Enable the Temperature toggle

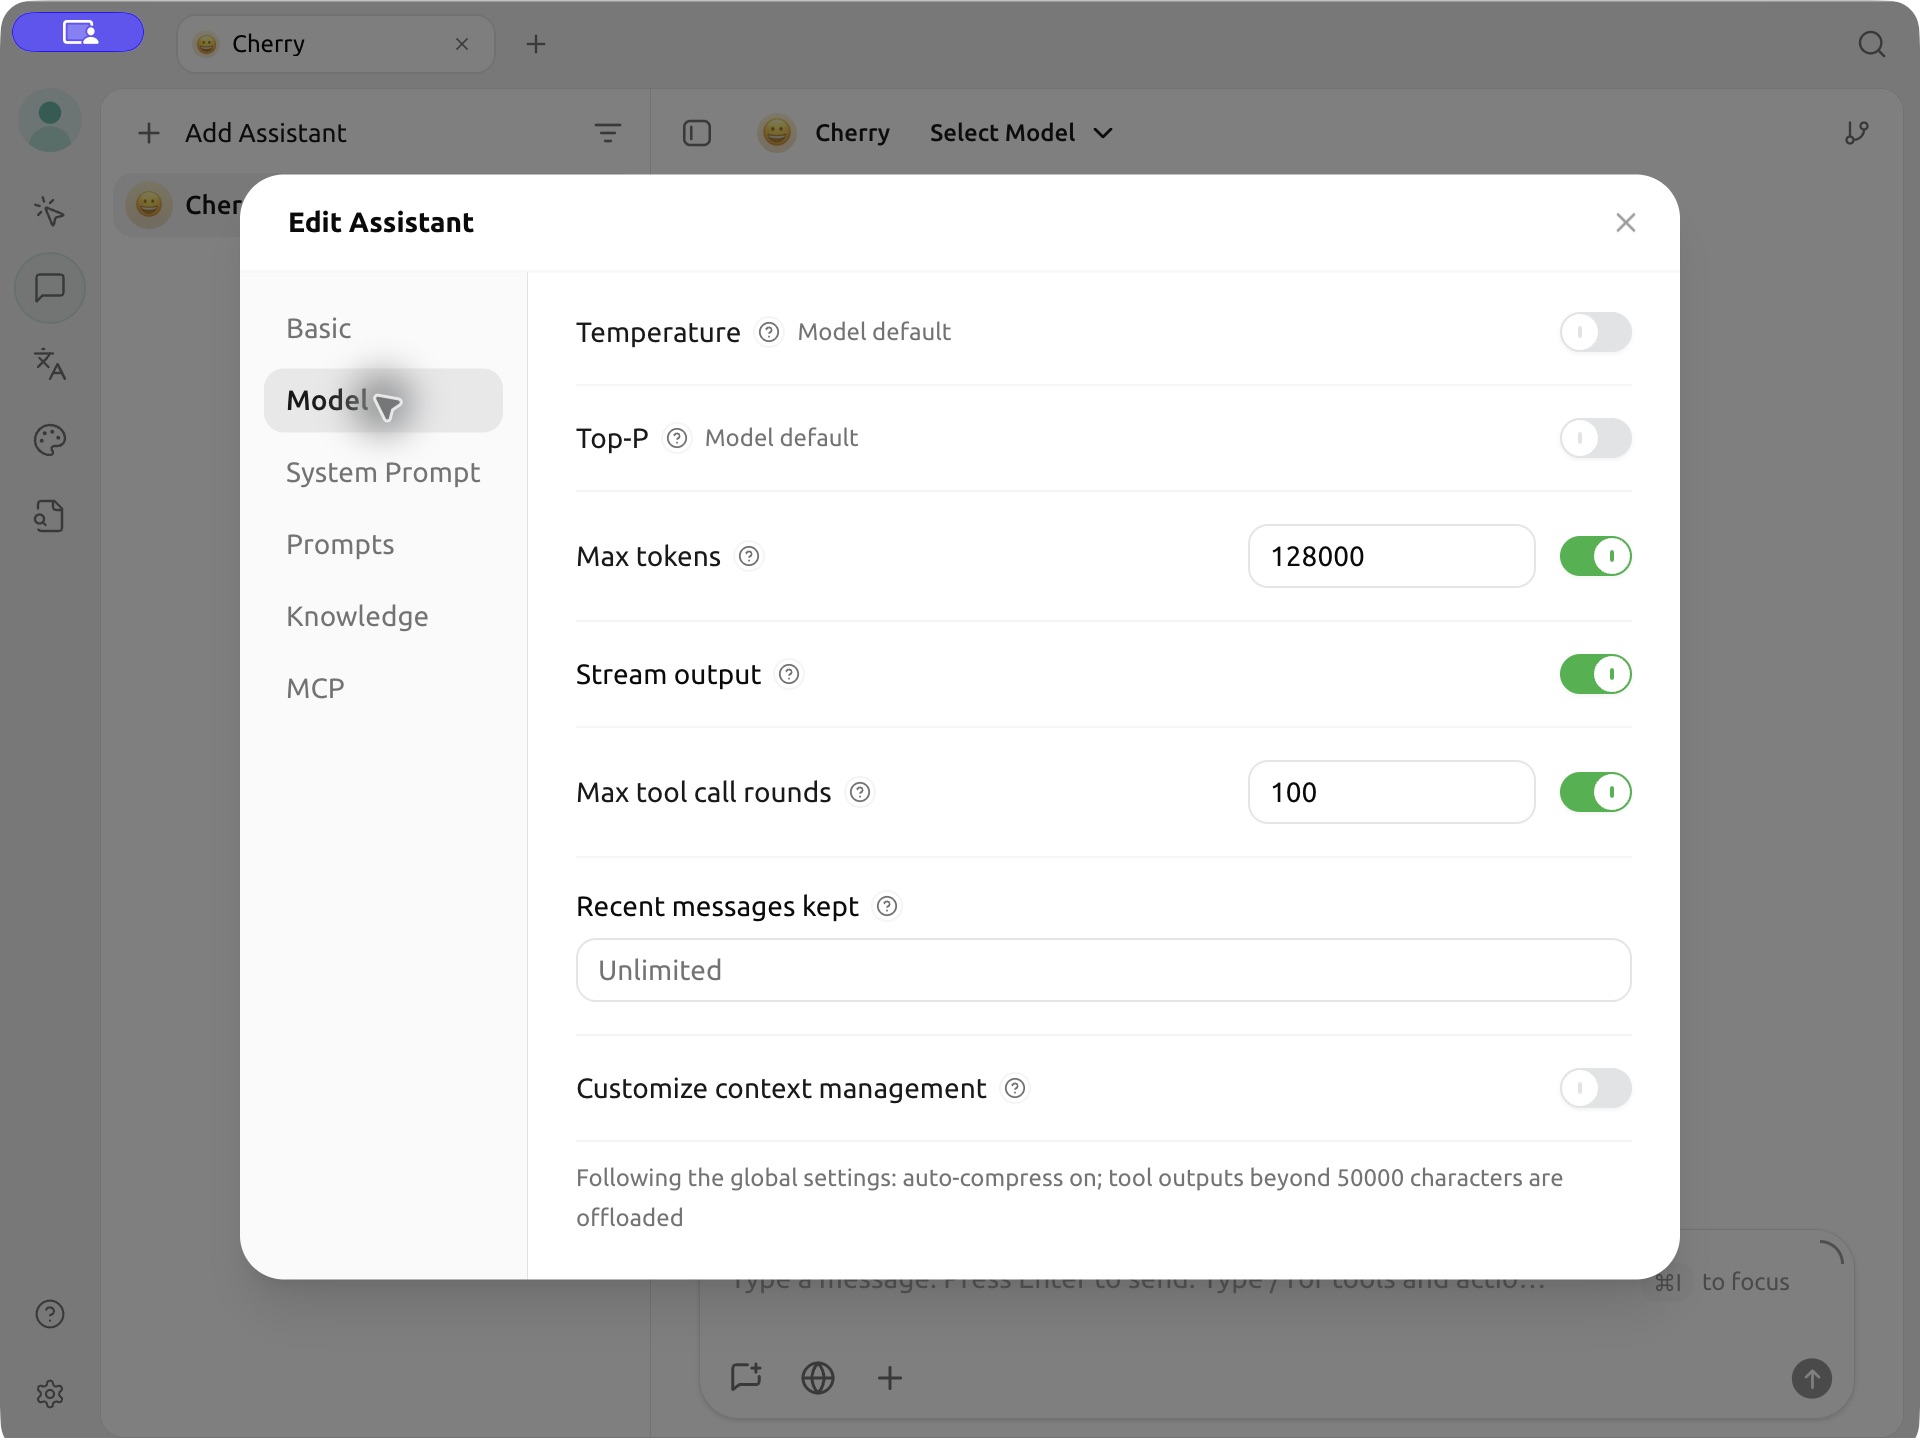tap(1596, 332)
